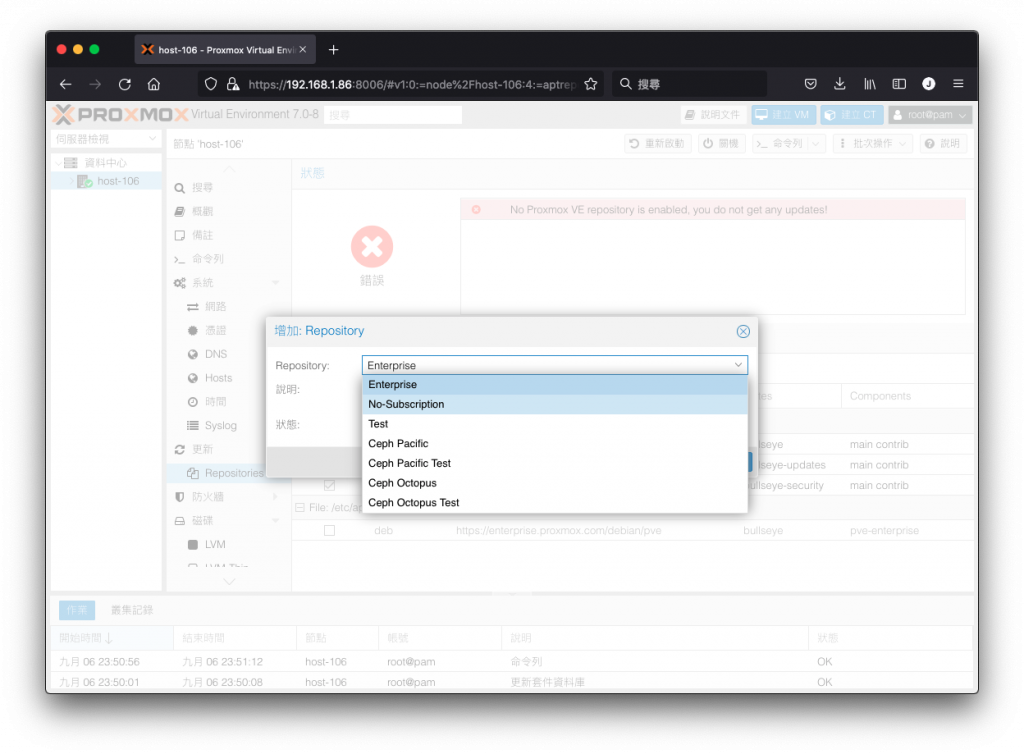Select Ceph Octopus repository
The image size is (1024, 754).
[554, 482]
